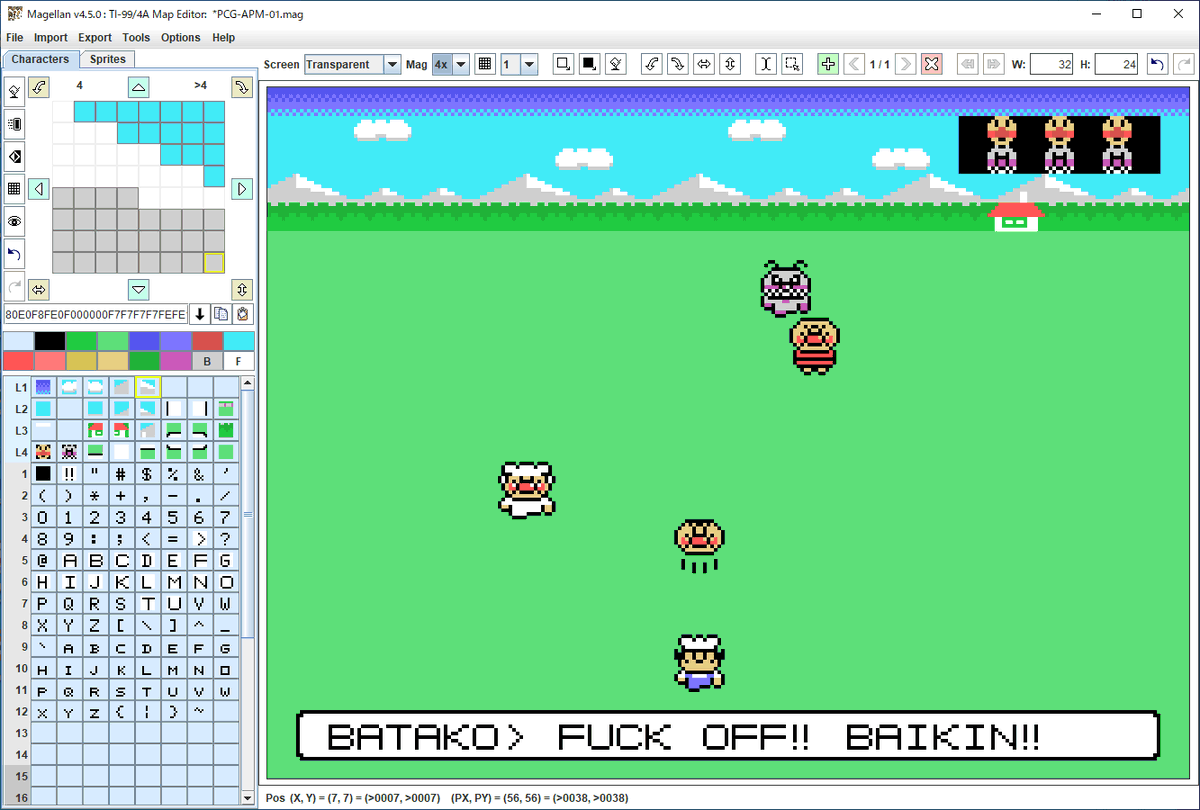Undo map edit in top toolbar
The height and width of the screenshot is (810, 1200).
[1158, 64]
